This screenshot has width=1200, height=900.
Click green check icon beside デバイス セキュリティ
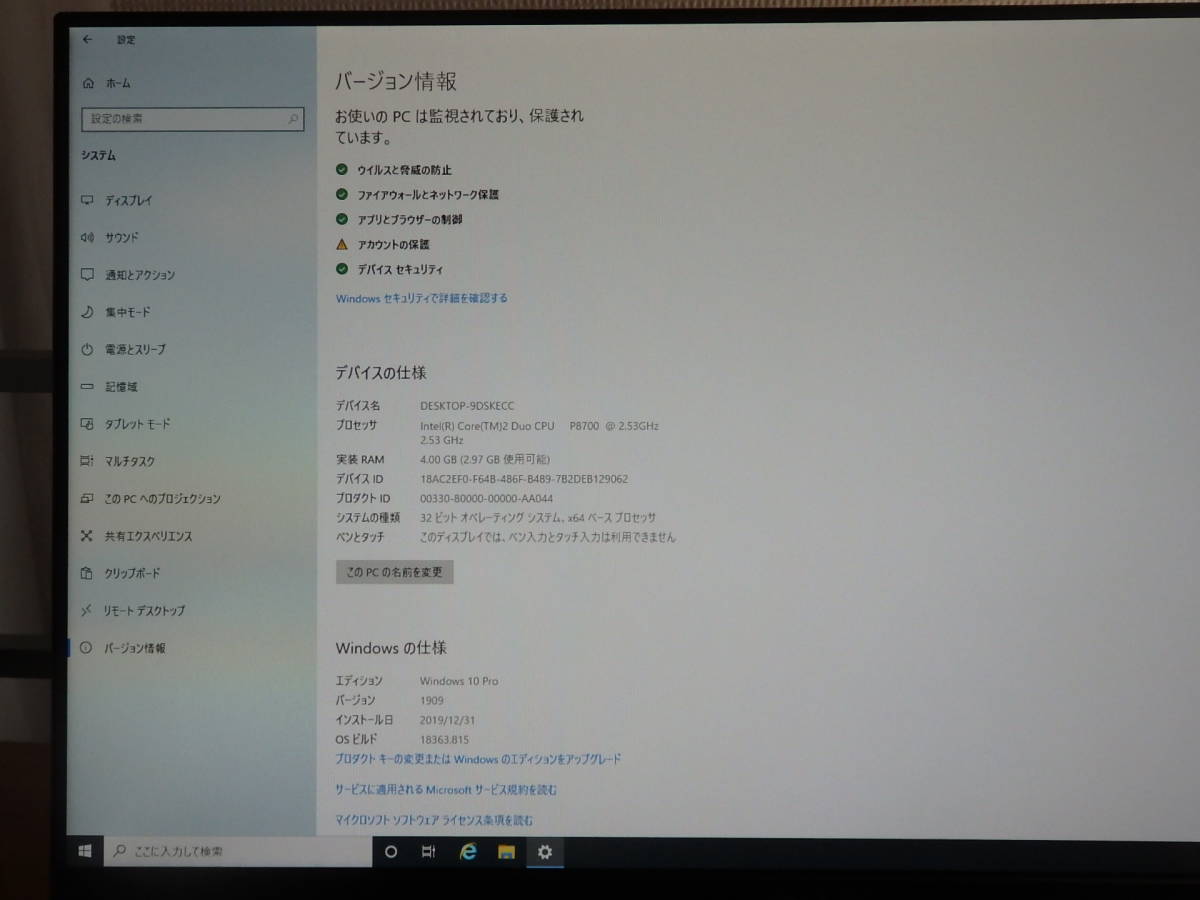coord(342,269)
